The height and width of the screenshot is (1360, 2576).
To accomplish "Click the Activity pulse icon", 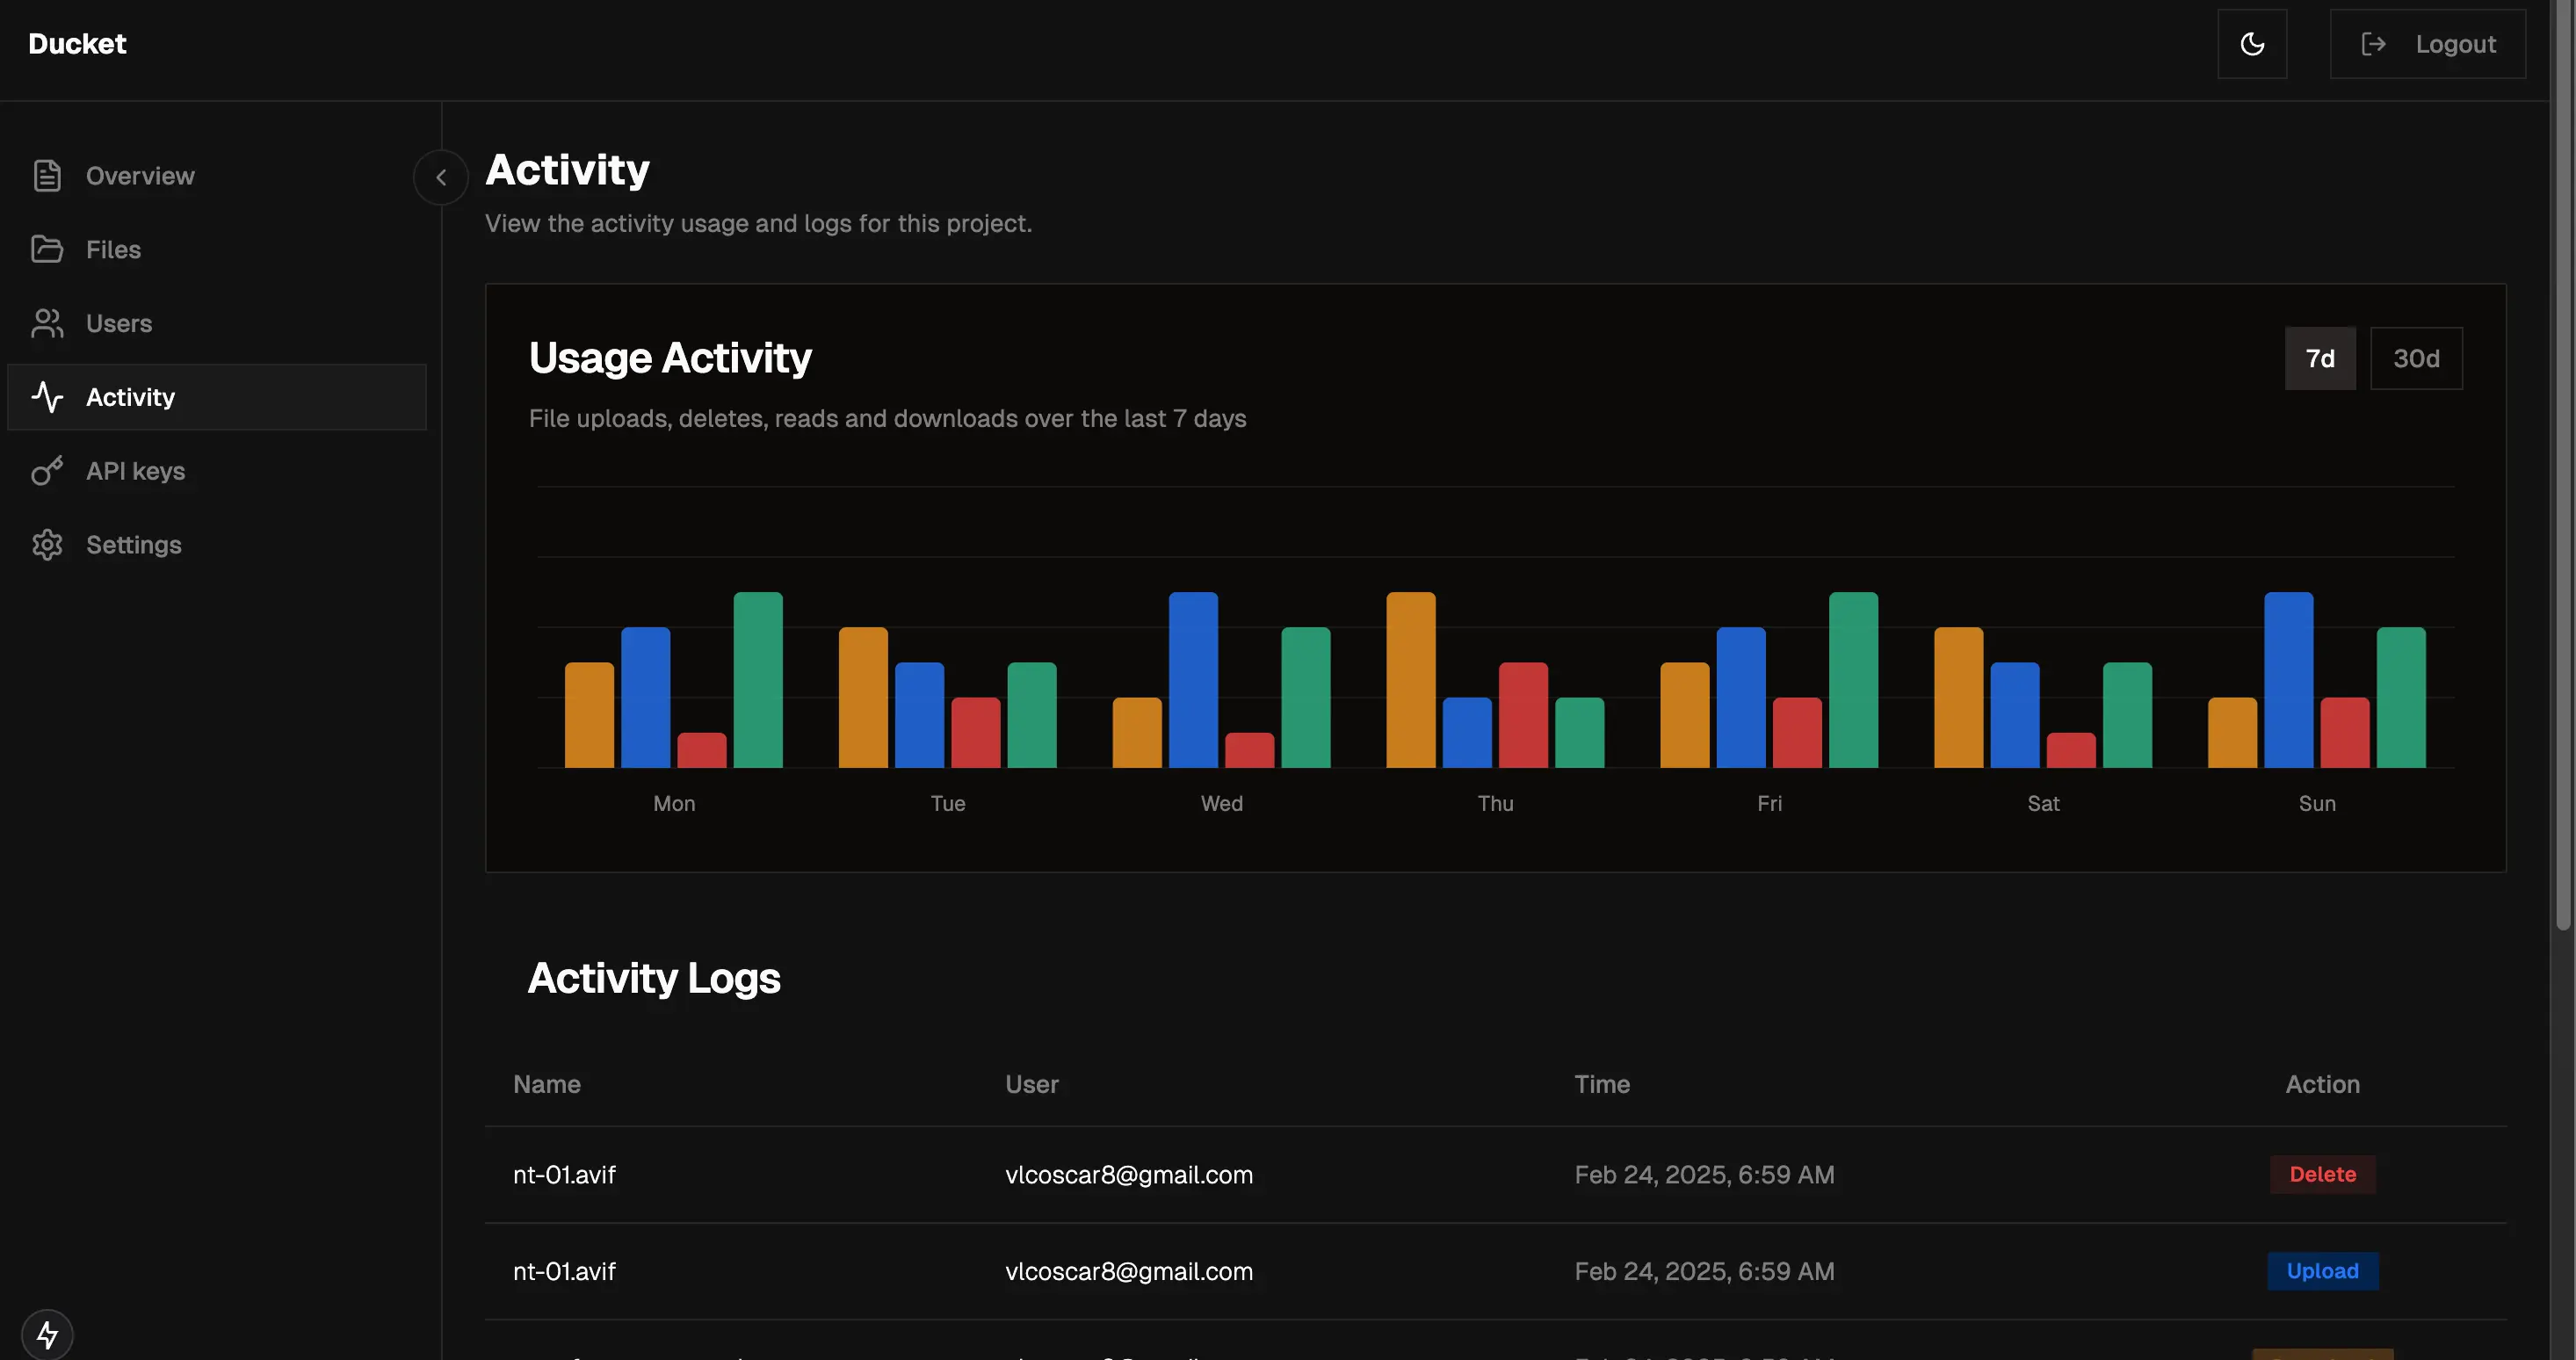I will click(x=47, y=397).
